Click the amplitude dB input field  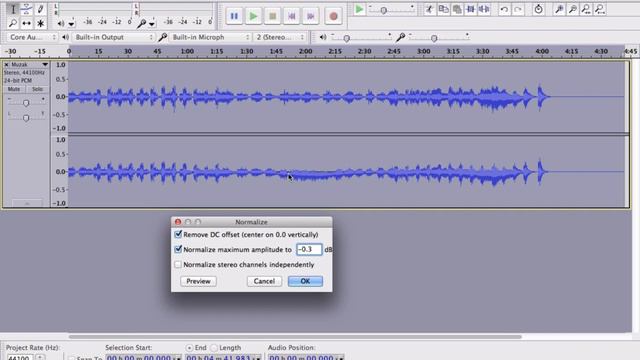309,249
